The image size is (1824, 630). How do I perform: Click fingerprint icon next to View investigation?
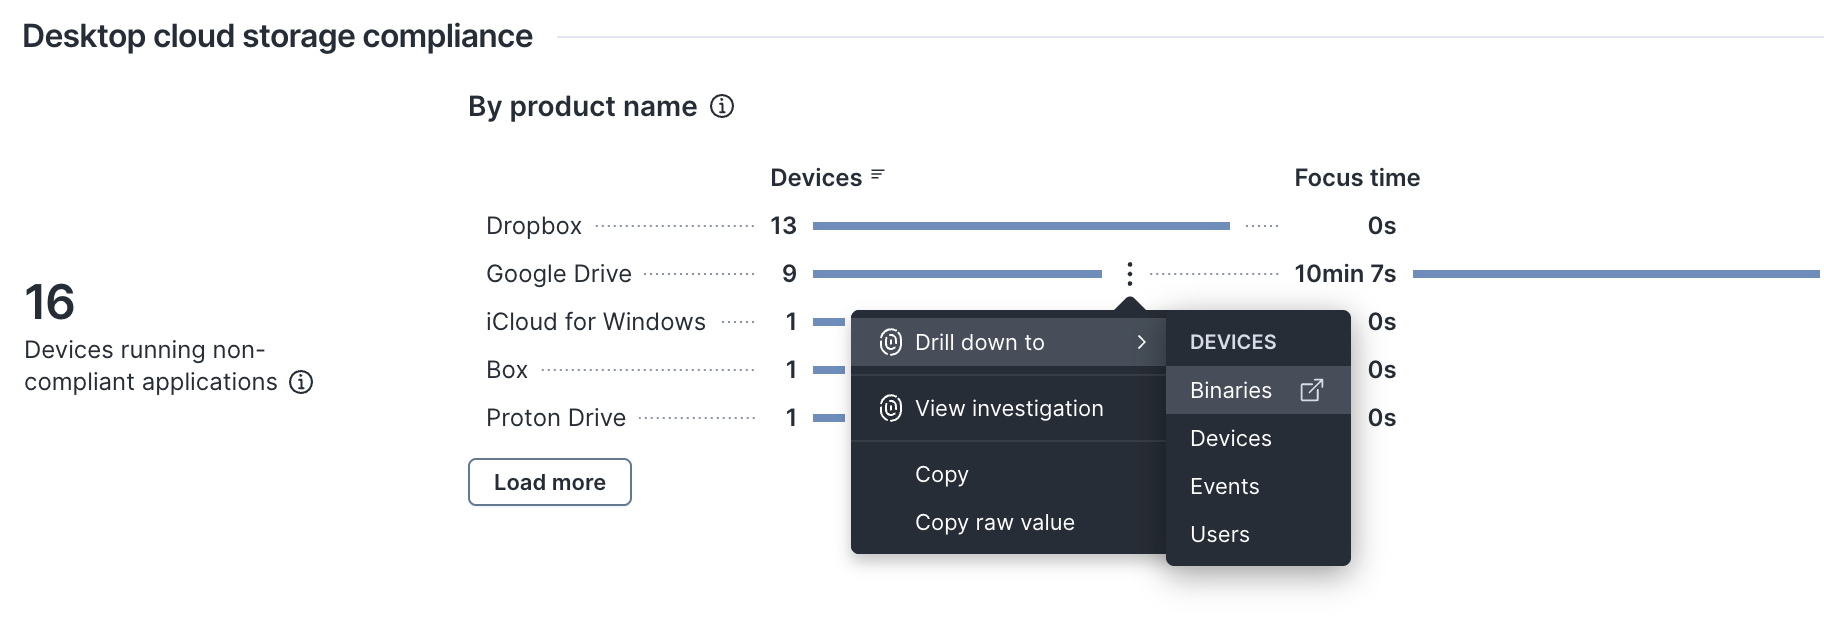[x=890, y=408]
